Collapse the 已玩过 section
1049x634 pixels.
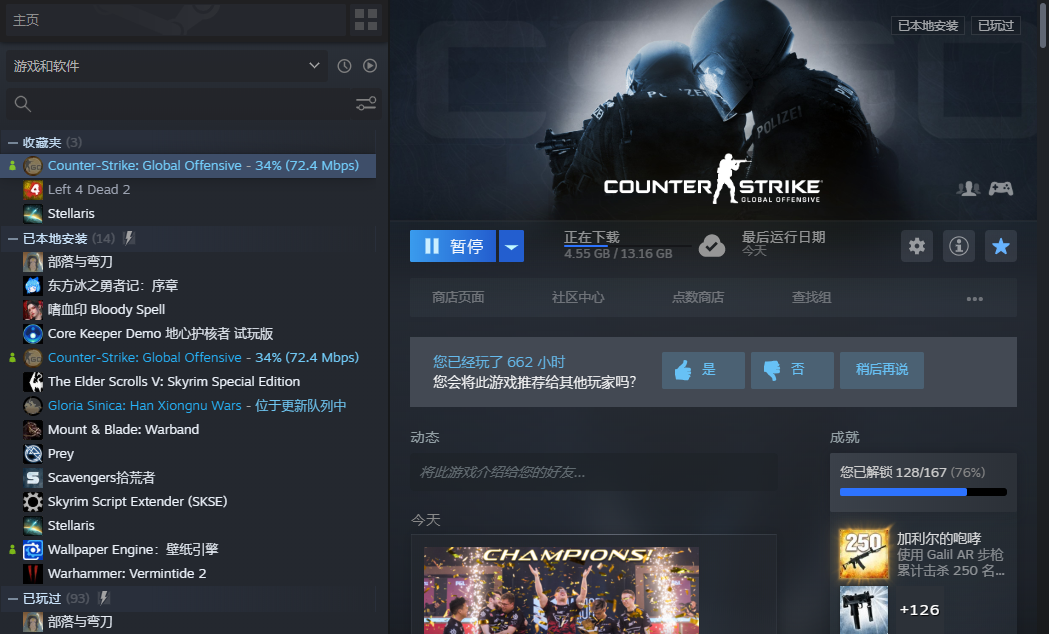tap(13, 599)
